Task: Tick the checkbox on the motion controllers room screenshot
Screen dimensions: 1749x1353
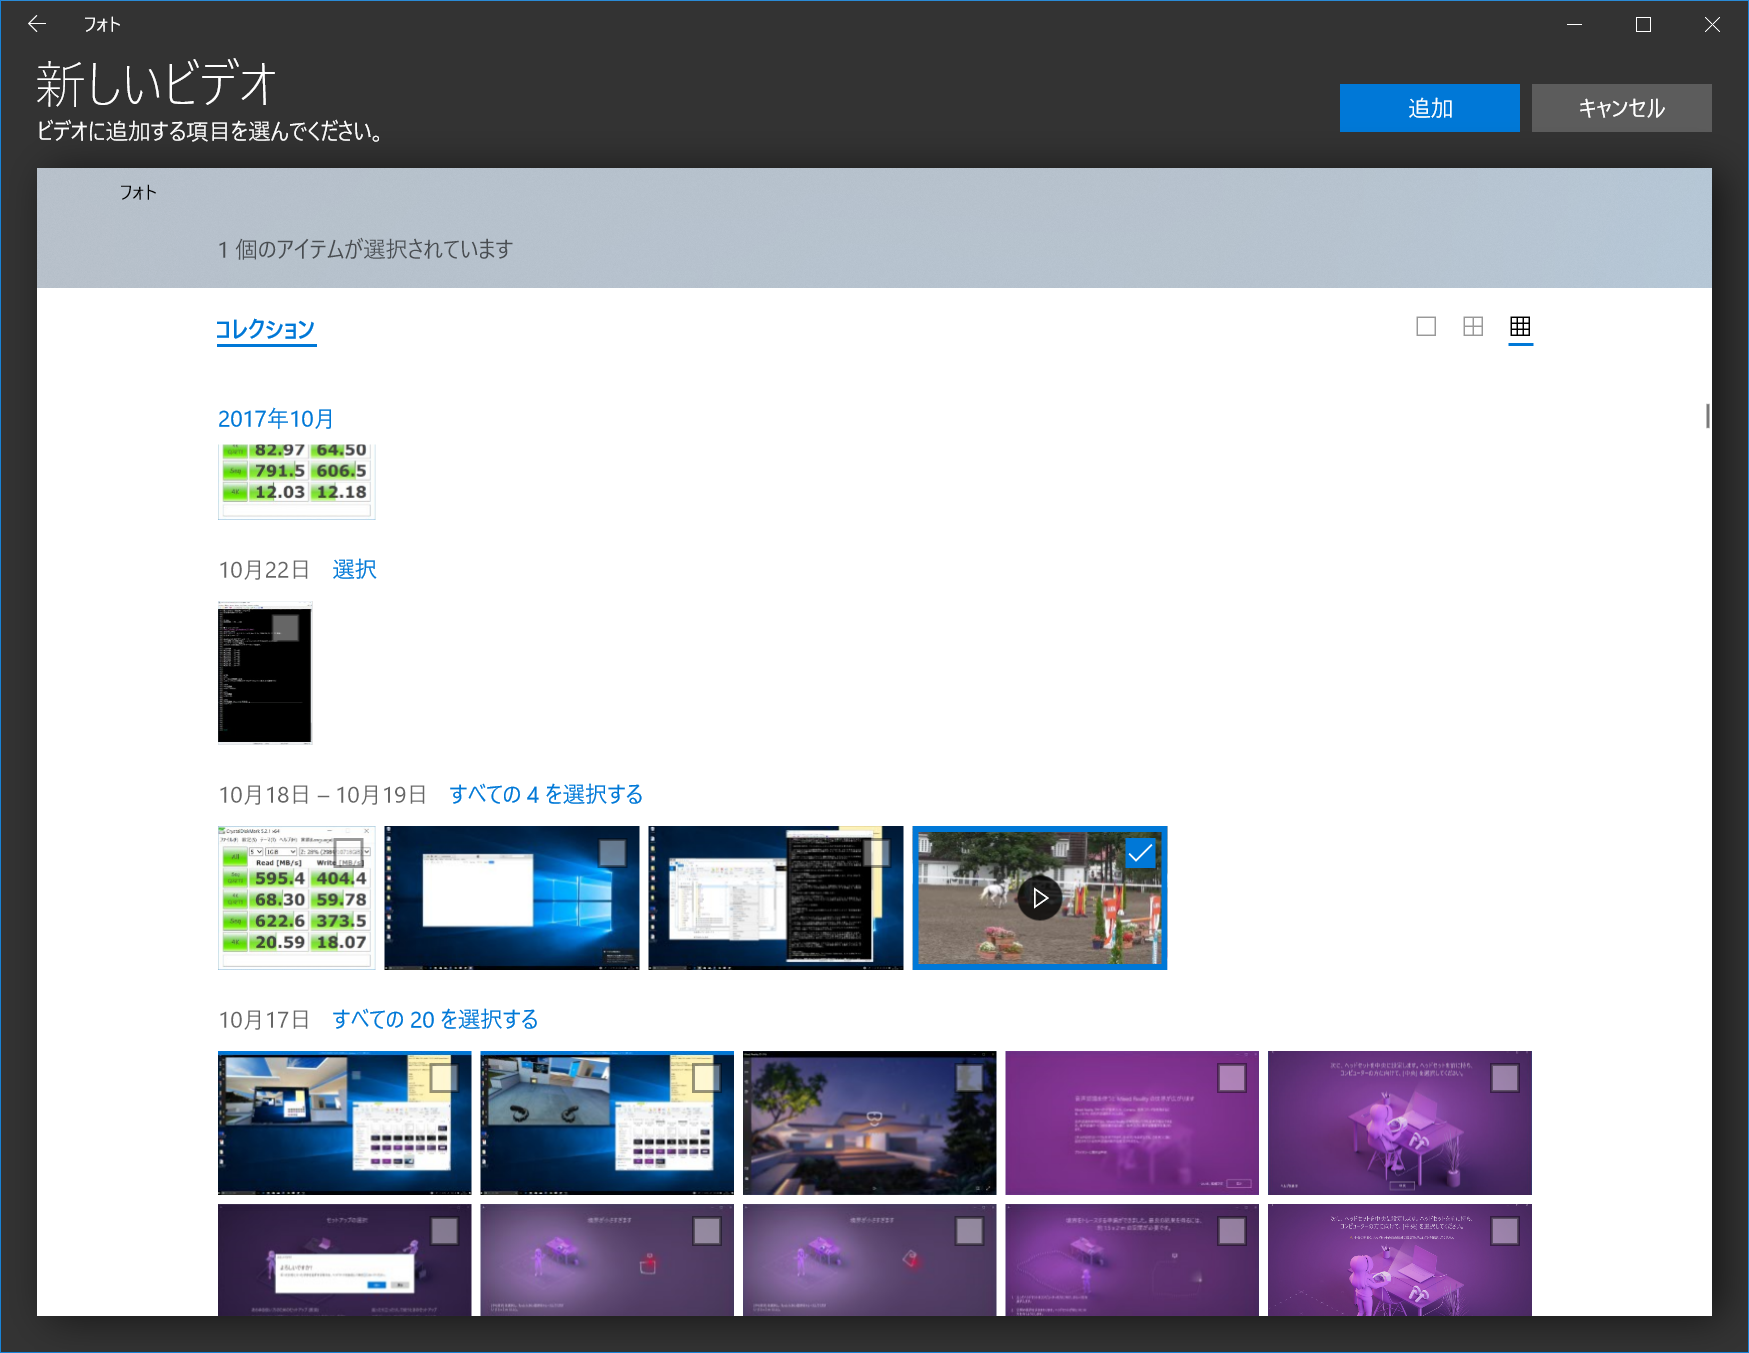Action: [x=707, y=1077]
